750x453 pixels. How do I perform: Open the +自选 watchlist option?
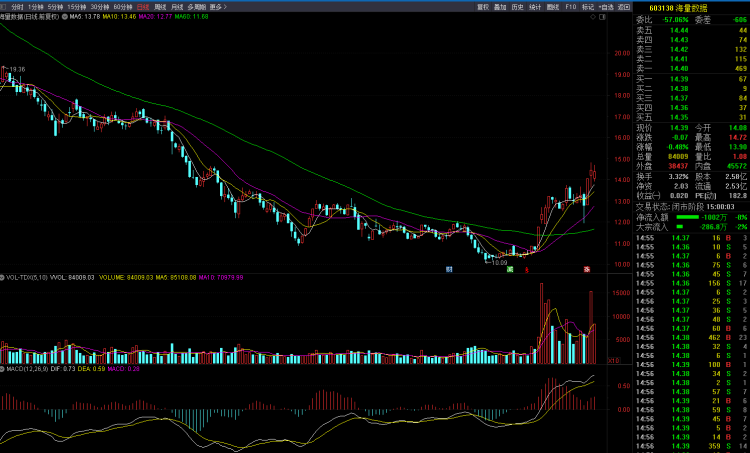[x=606, y=6]
